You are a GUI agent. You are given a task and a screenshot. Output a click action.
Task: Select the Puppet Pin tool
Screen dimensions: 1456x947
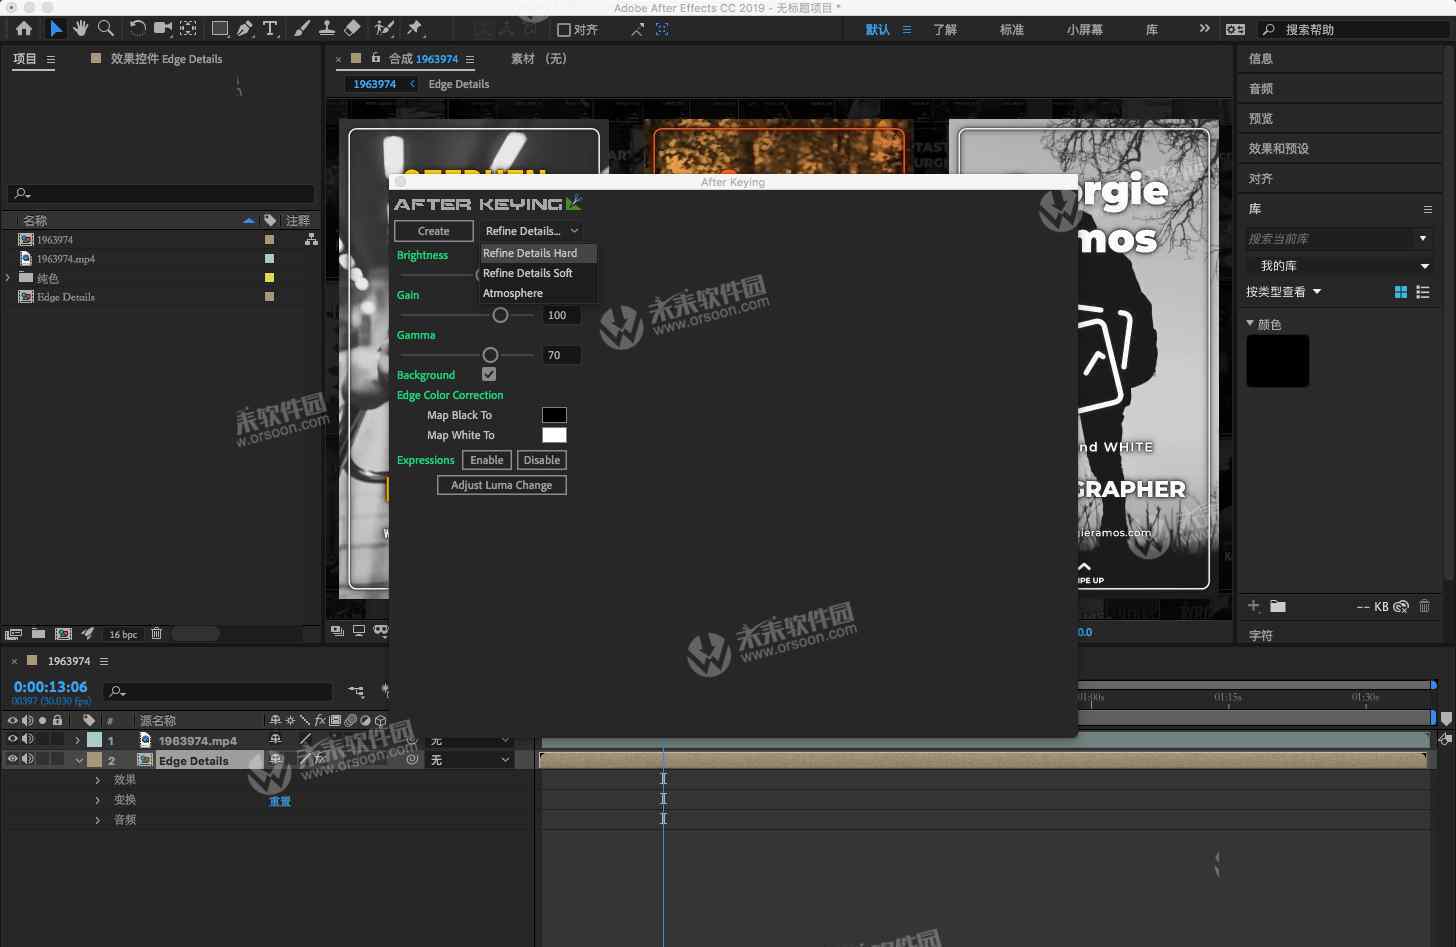pos(415,29)
